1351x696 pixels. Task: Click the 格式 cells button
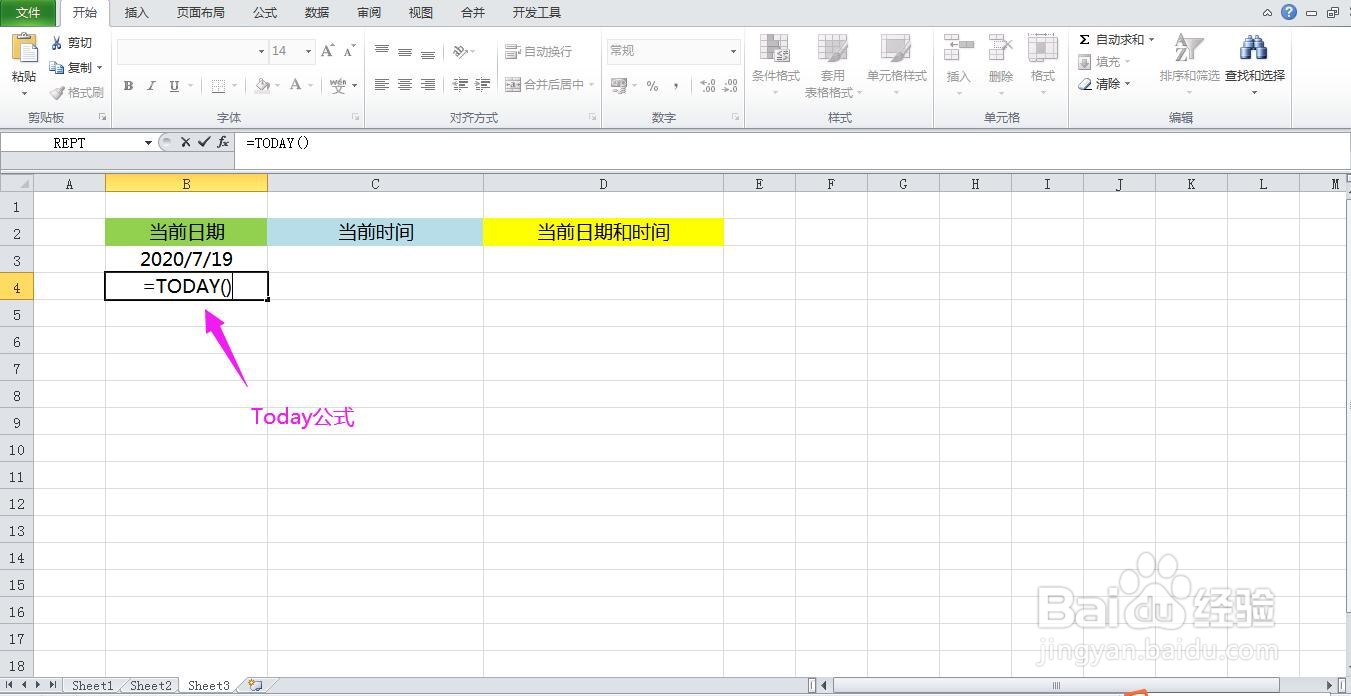coord(1042,66)
